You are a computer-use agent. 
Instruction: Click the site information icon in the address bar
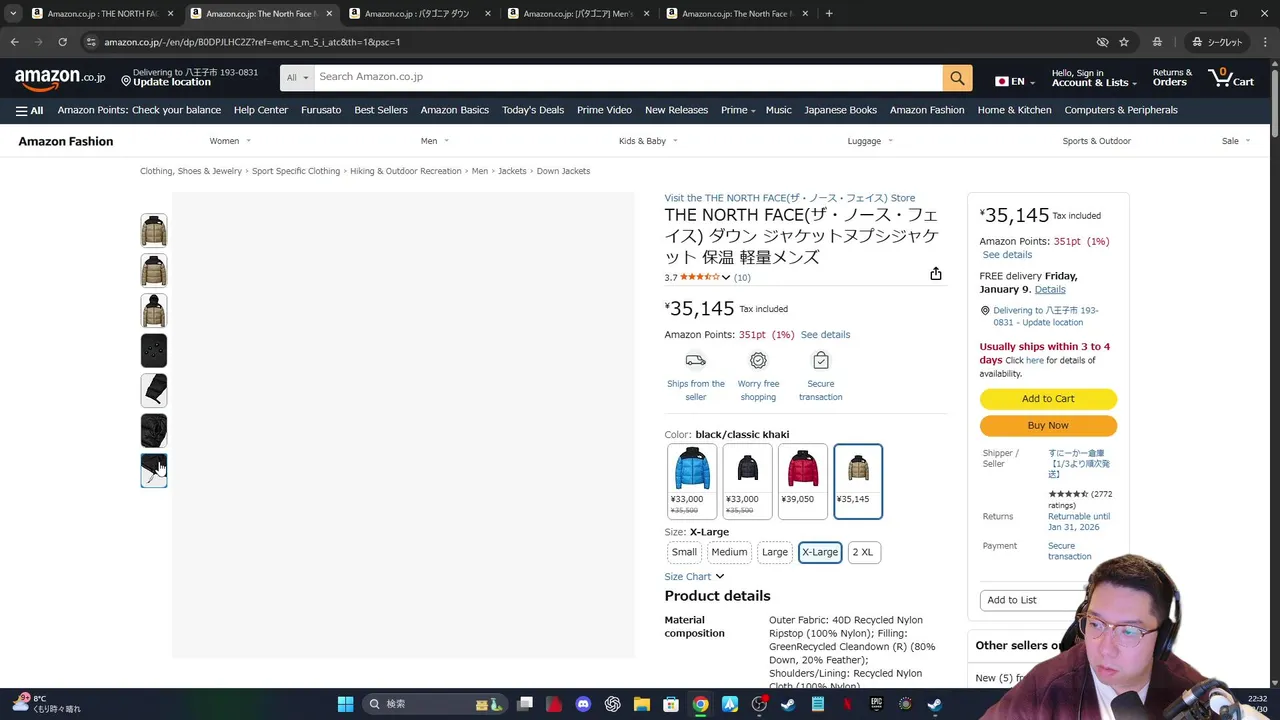click(x=91, y=42)
